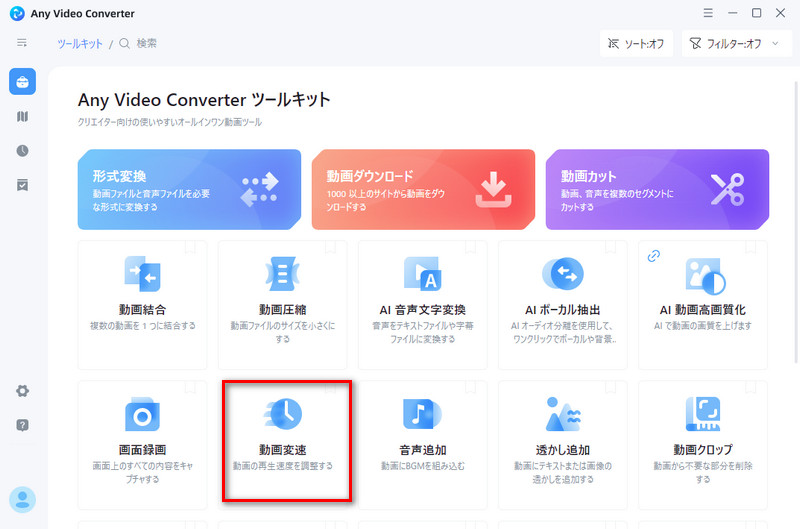Open the hamburger menu in title bar
Image resolution: width=800 pixels, height=529 pixels.
(x=708, y=13)
